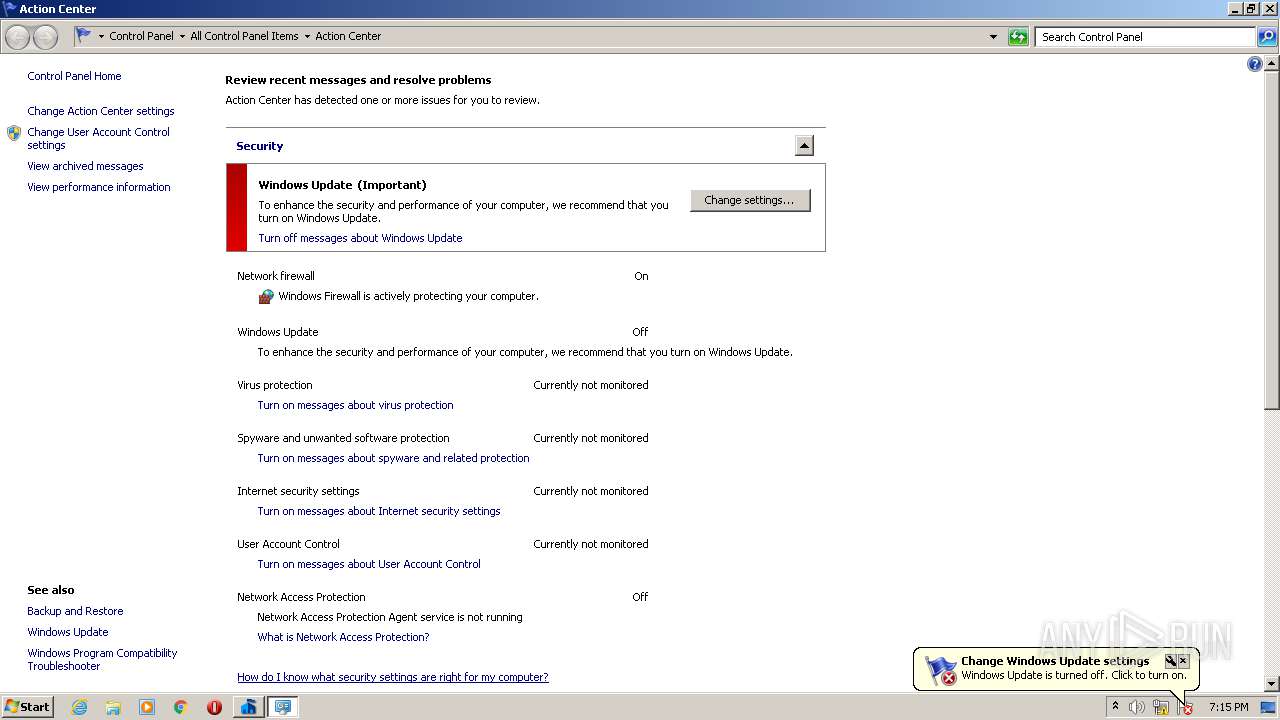Open the Start menu
This screenshot has width=1280, height=720.
tap(27, 707)
